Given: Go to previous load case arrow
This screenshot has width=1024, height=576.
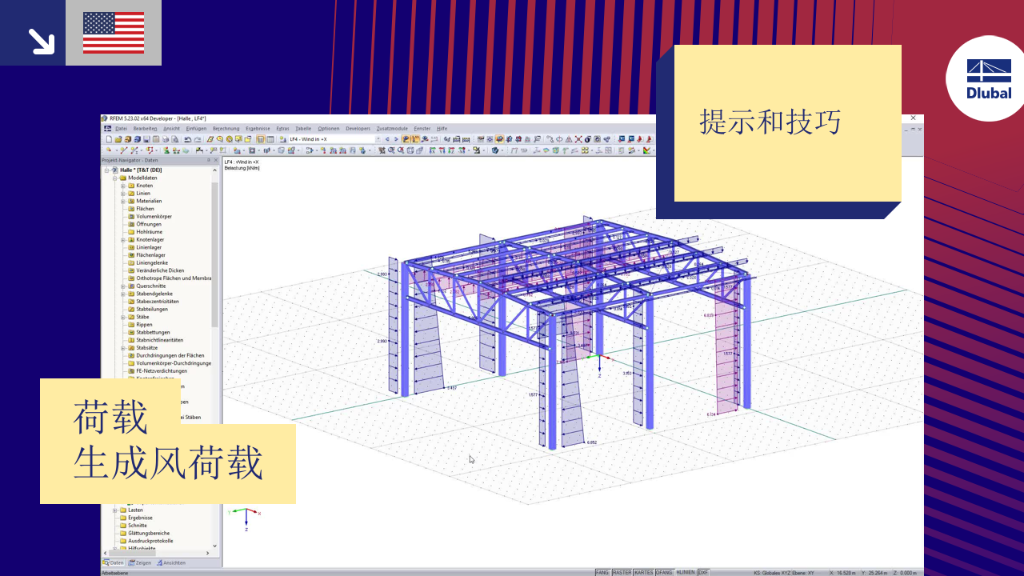Looking at the screenshot, I should coord(387,139).
